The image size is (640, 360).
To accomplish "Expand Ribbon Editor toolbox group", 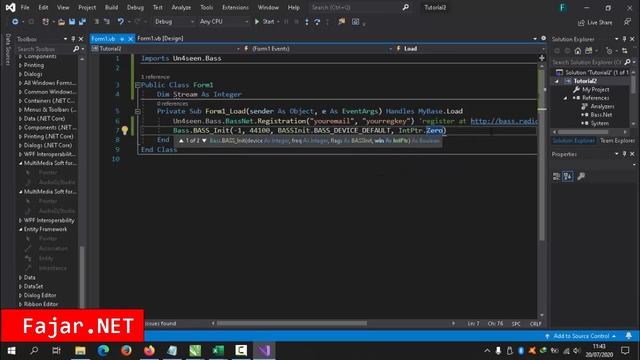I will pos(21,304).
